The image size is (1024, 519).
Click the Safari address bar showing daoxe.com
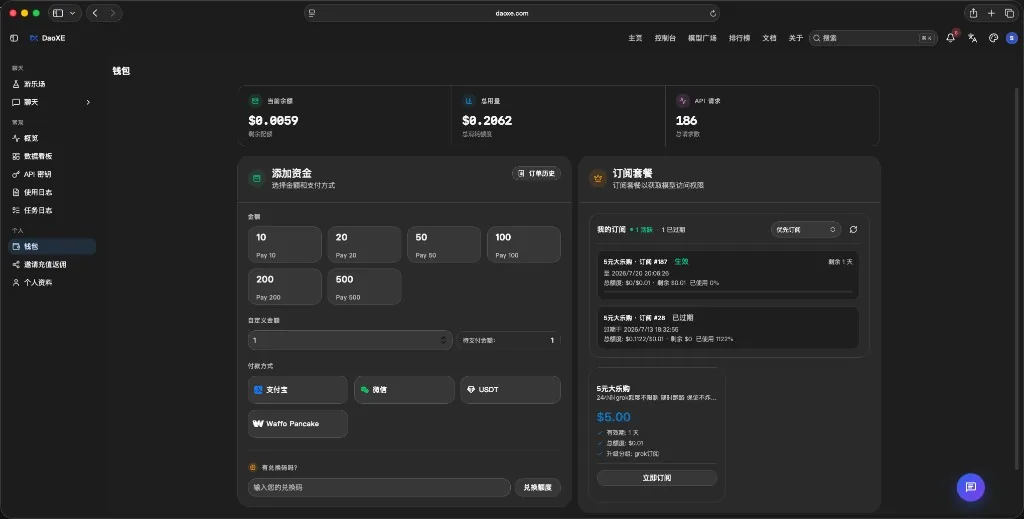pos(512,13)
